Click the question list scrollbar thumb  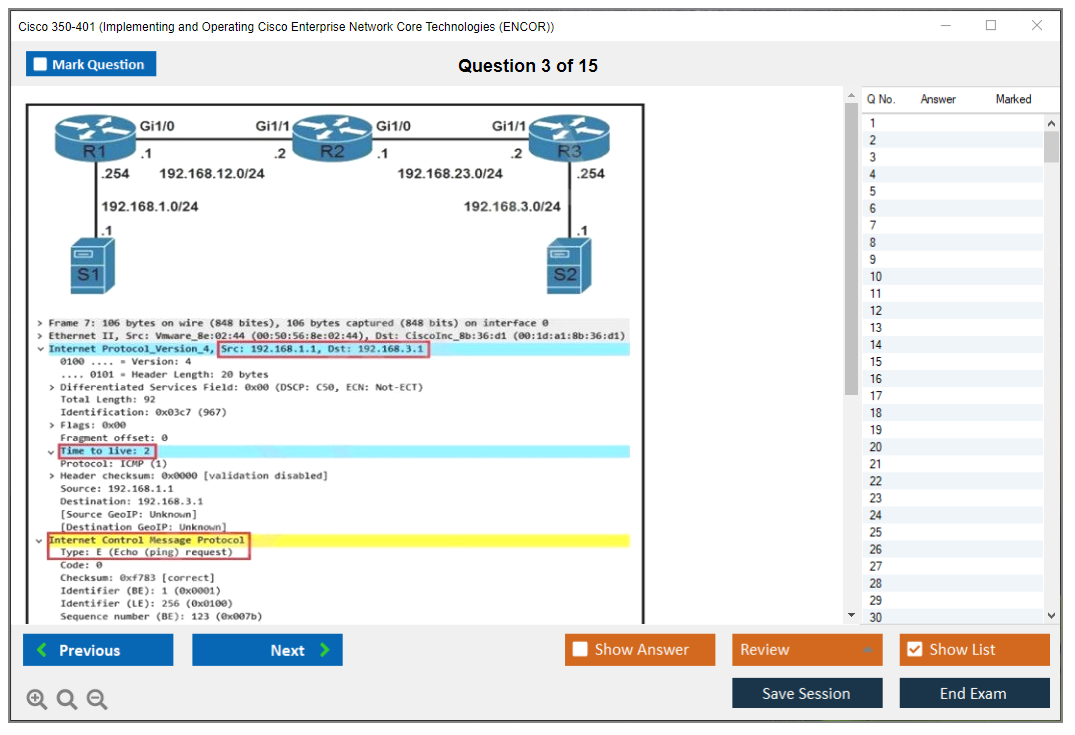click(x=1052, y=147)
